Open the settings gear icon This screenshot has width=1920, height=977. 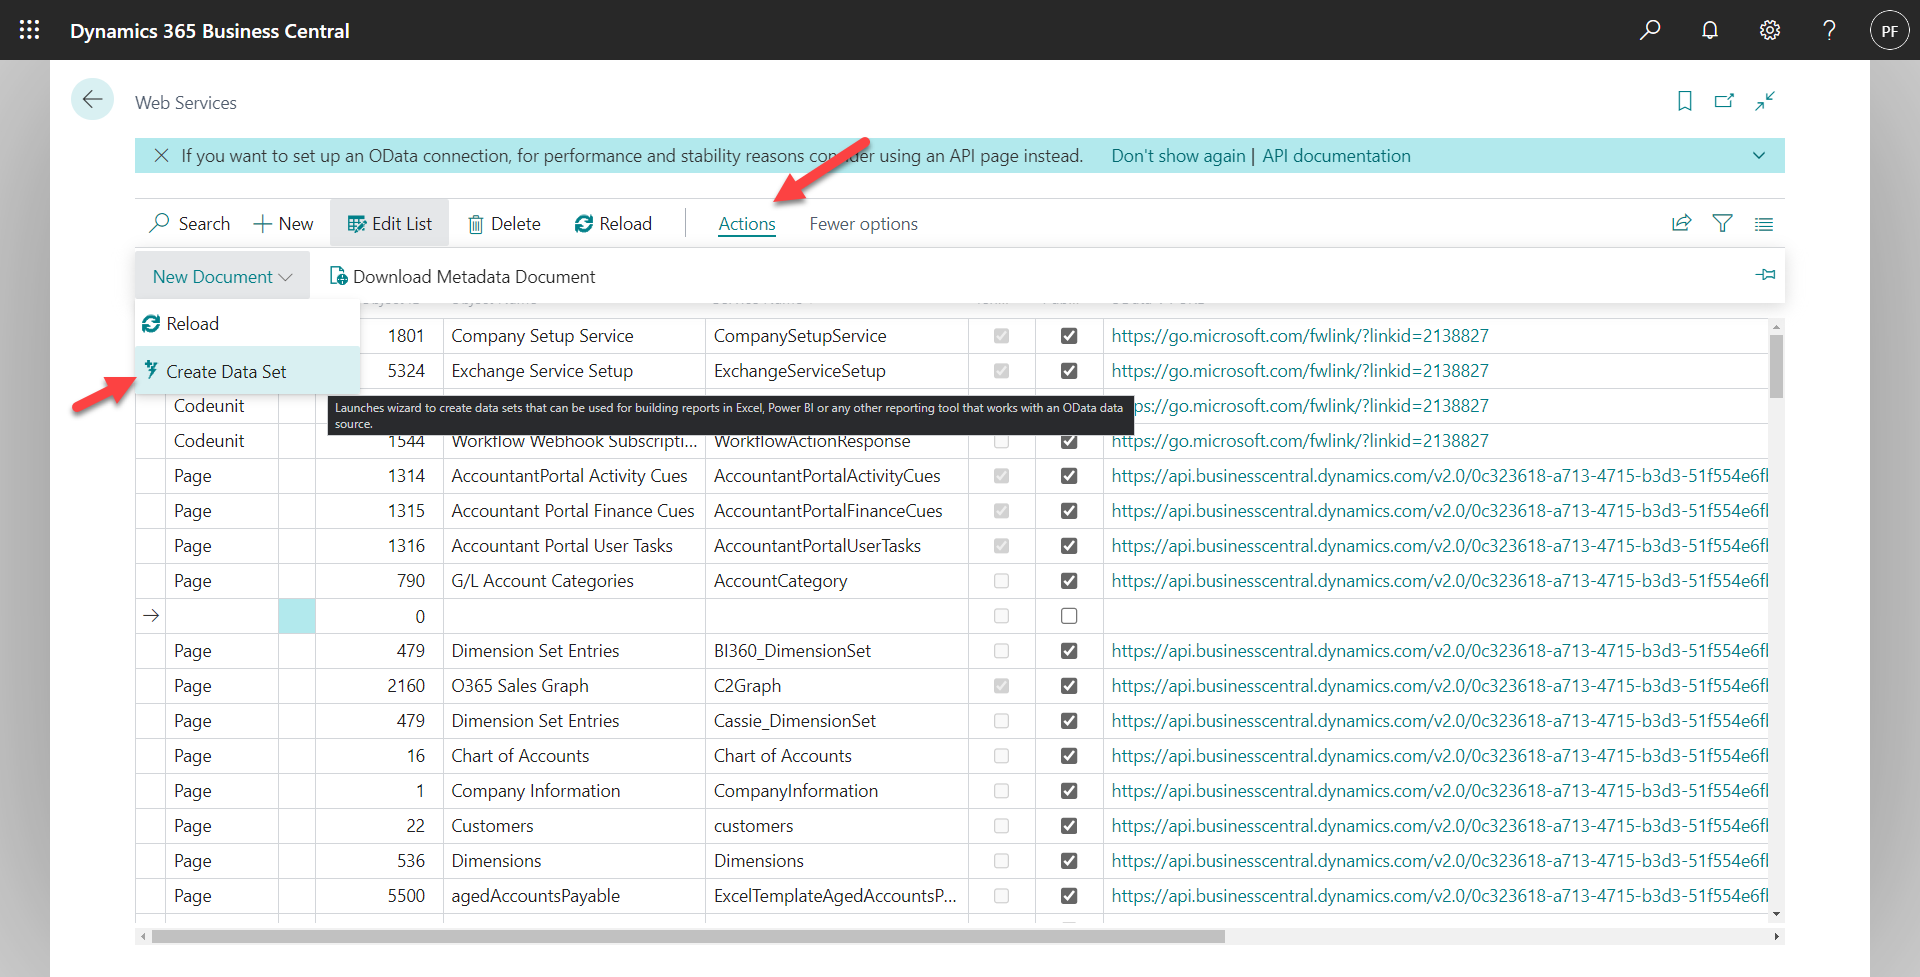point(1770,30)
